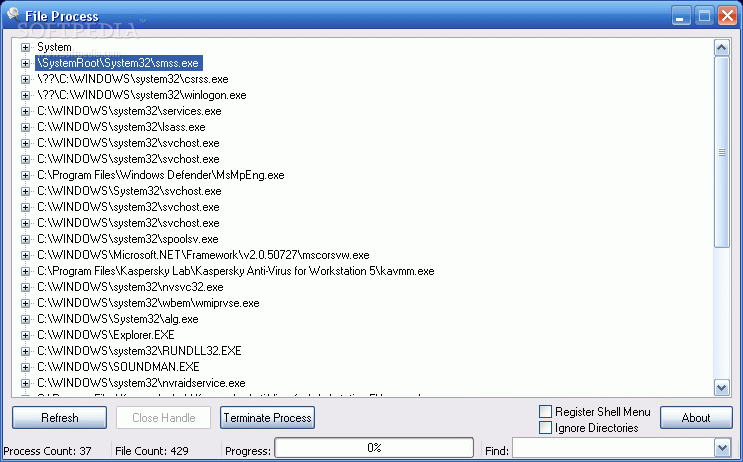Open the Find dropdown list
Viewport: 743px width, 462px height.
point(722,448)
